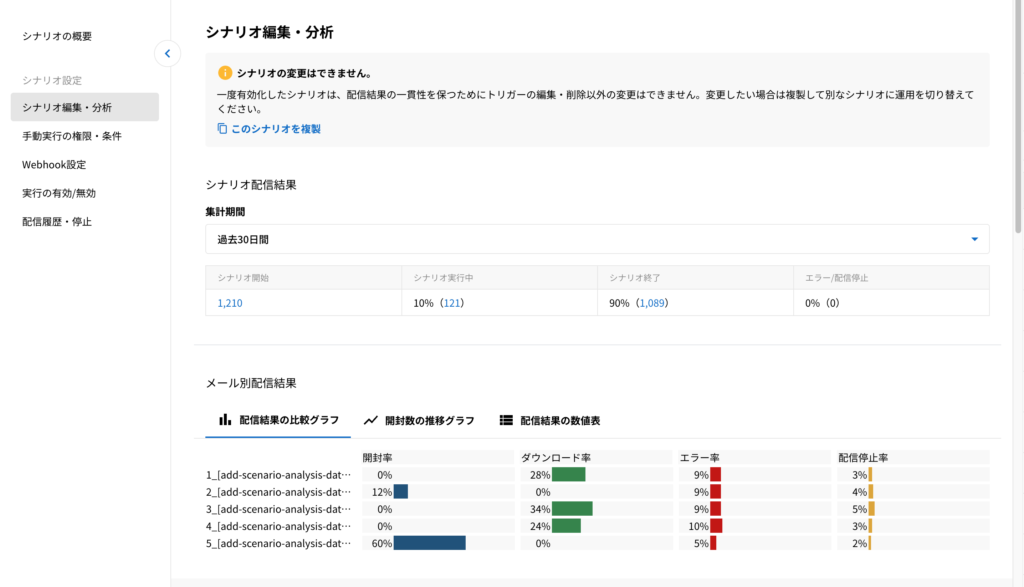Image resolution: width=1024 pixels, height=587 pixels.
Task: Click the line chart icon for 開封数の推移グラフ
Action: coord(371,420)
